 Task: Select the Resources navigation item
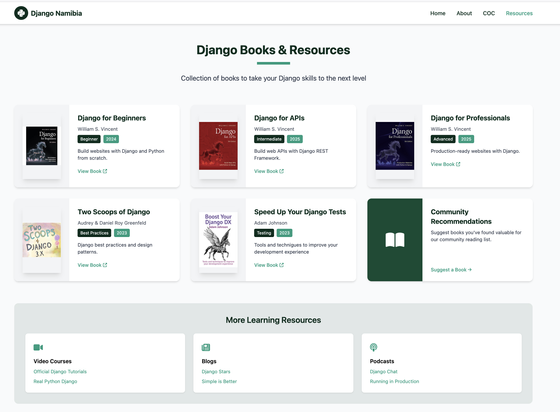coord(519,13)
